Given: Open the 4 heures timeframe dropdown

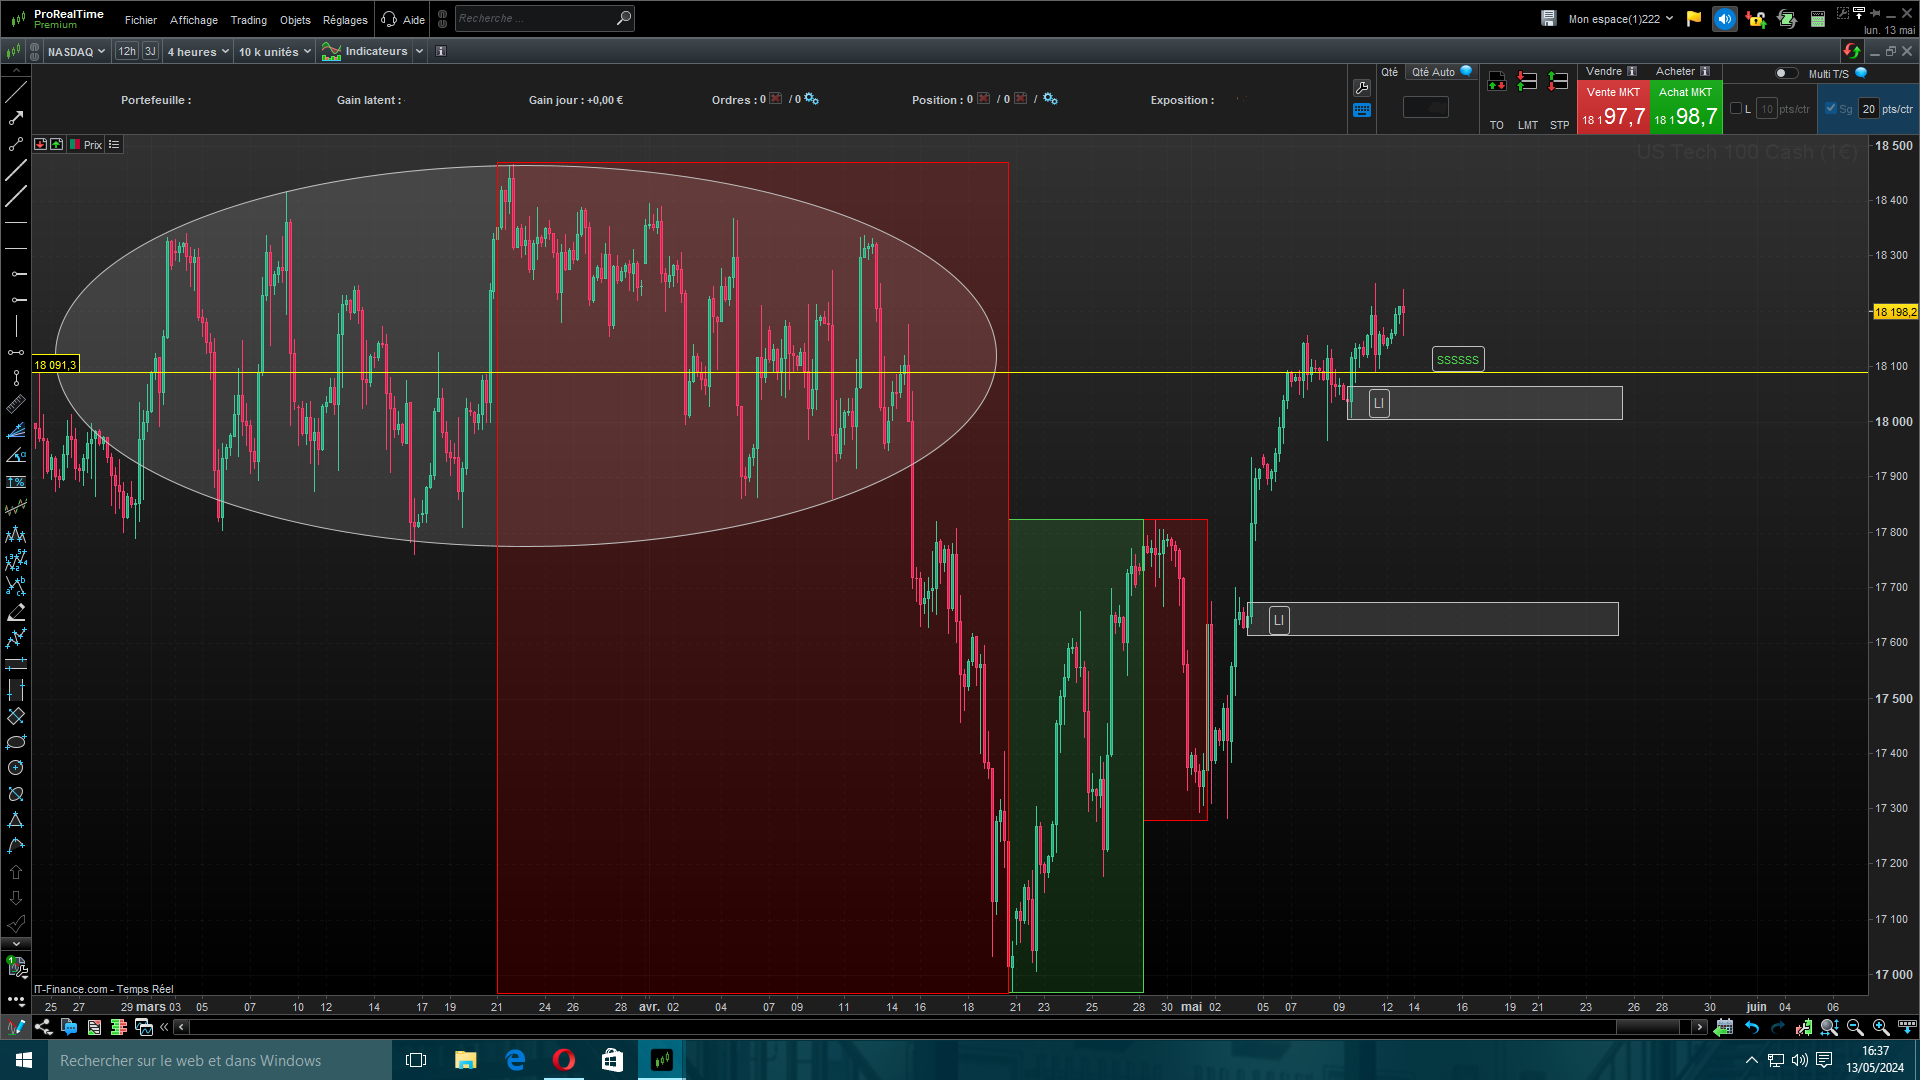Looking at the screenshot, I should coord(198,52).
